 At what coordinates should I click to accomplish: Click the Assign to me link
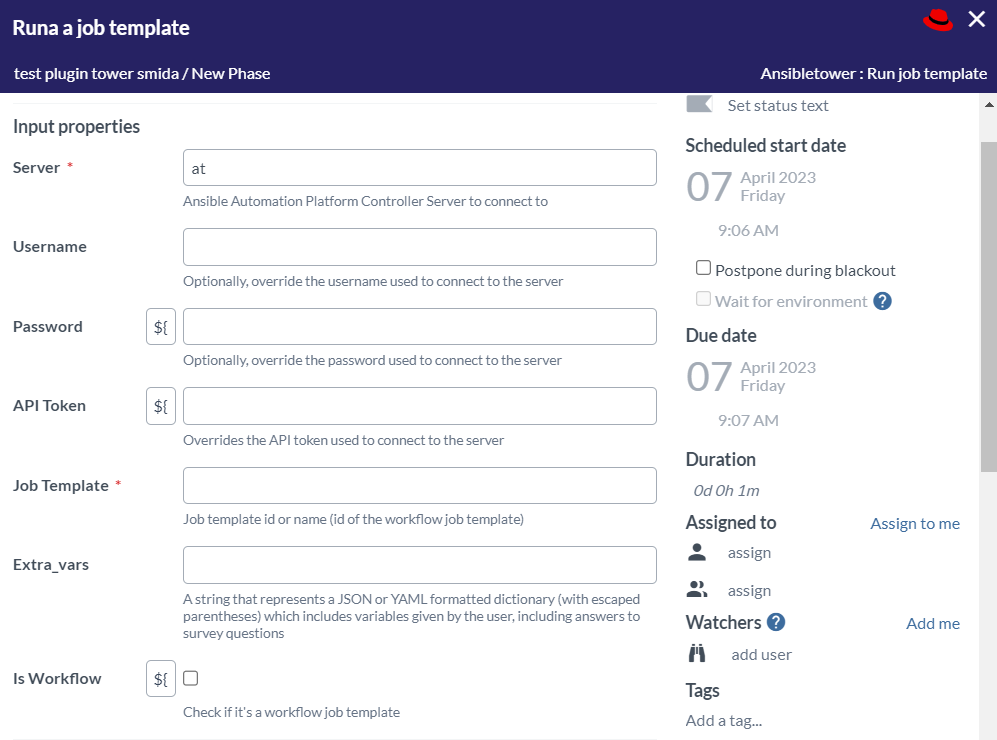point(914,523)
